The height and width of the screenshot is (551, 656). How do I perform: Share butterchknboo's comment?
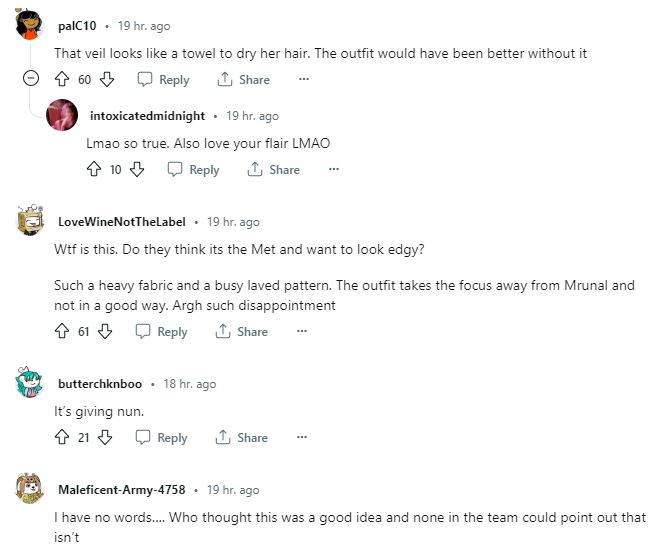click(243, 437)
